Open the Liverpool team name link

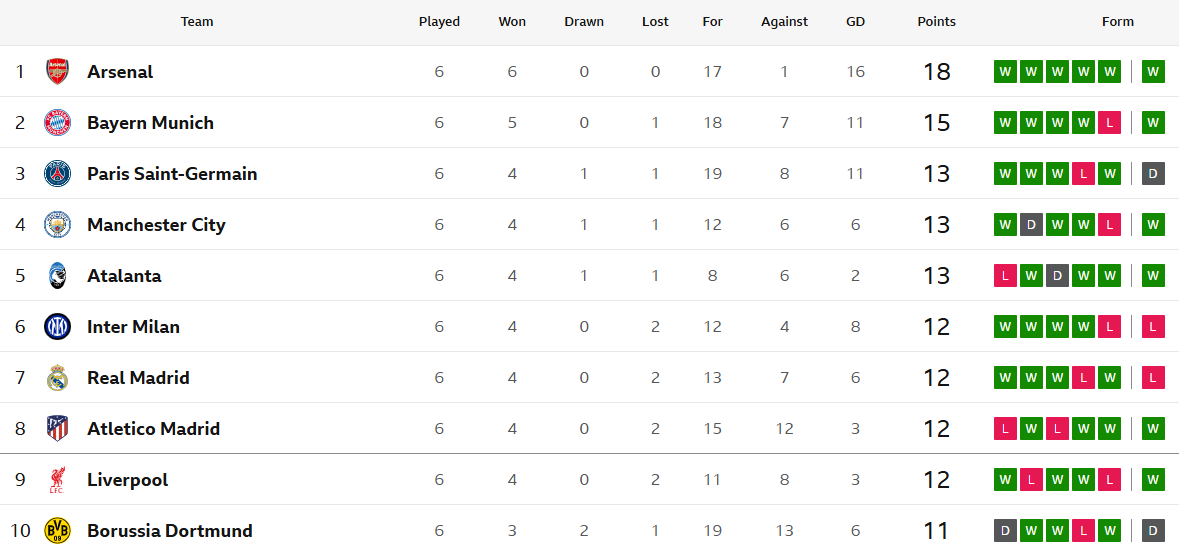point(127,480)
